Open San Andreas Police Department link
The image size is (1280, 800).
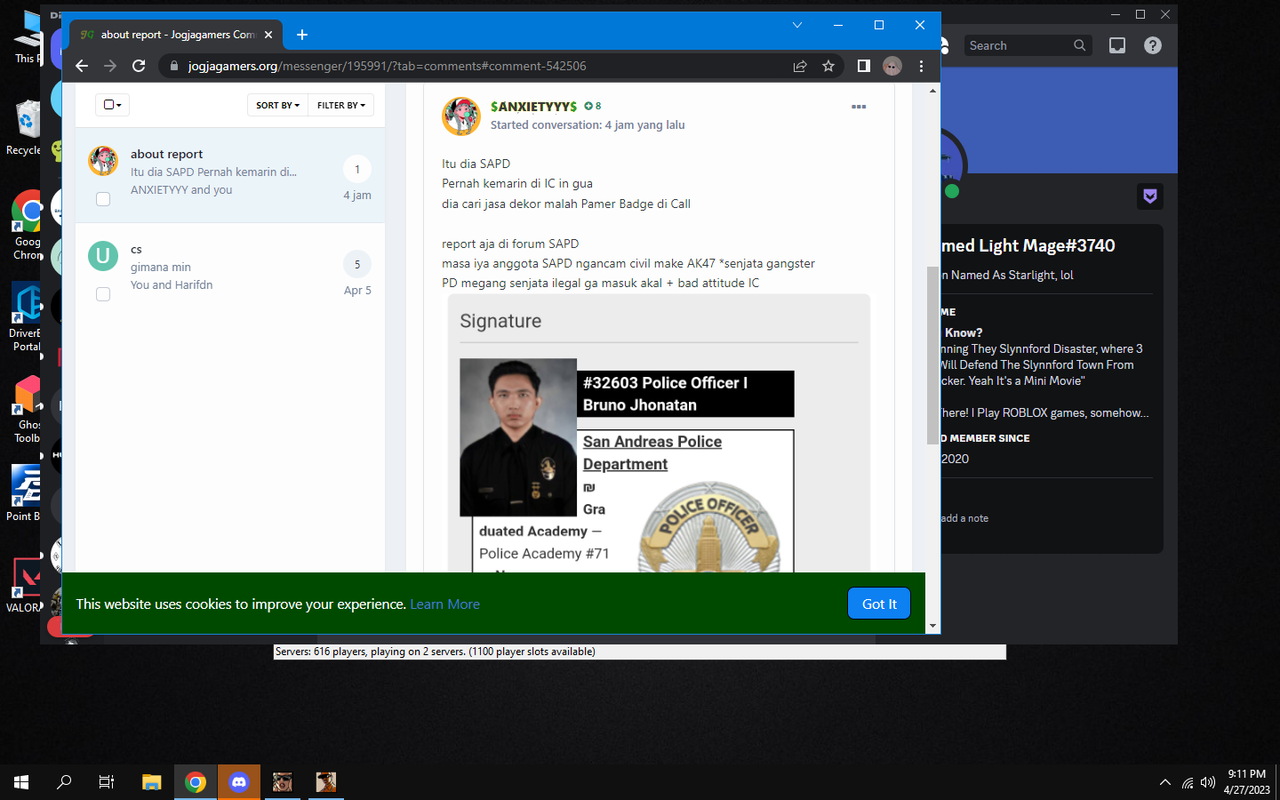652,453
